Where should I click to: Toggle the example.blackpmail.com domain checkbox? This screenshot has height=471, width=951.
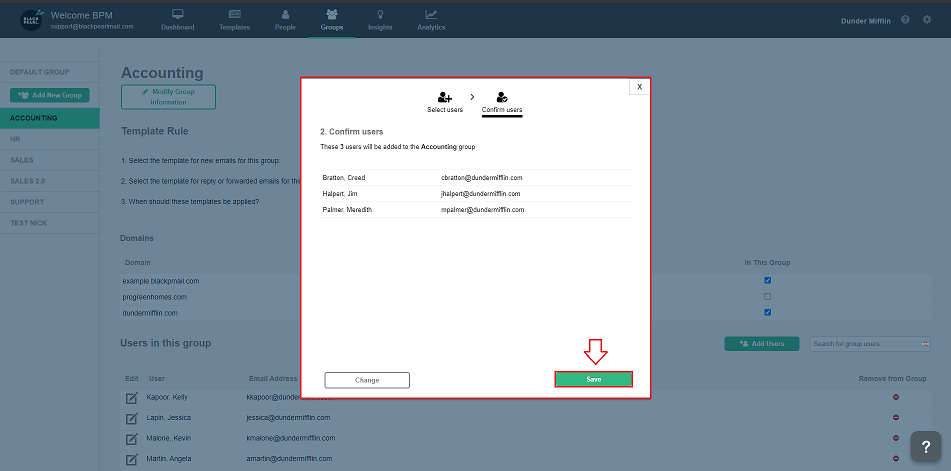tap(767, 280)
